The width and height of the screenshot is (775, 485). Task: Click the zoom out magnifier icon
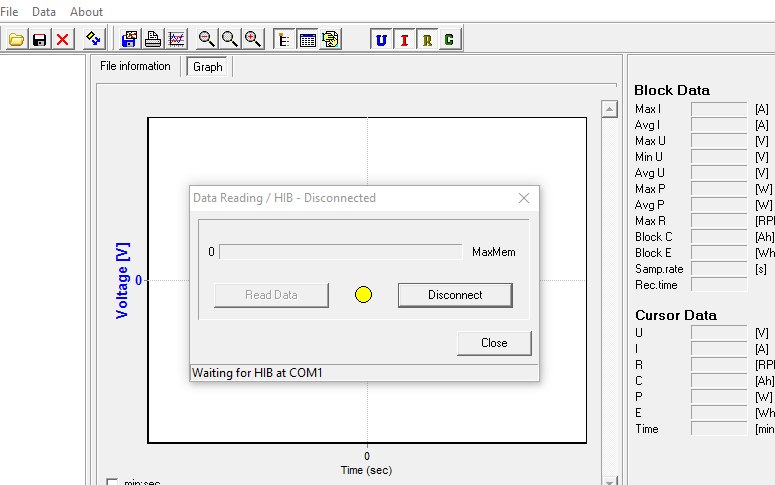coord(206,39)
